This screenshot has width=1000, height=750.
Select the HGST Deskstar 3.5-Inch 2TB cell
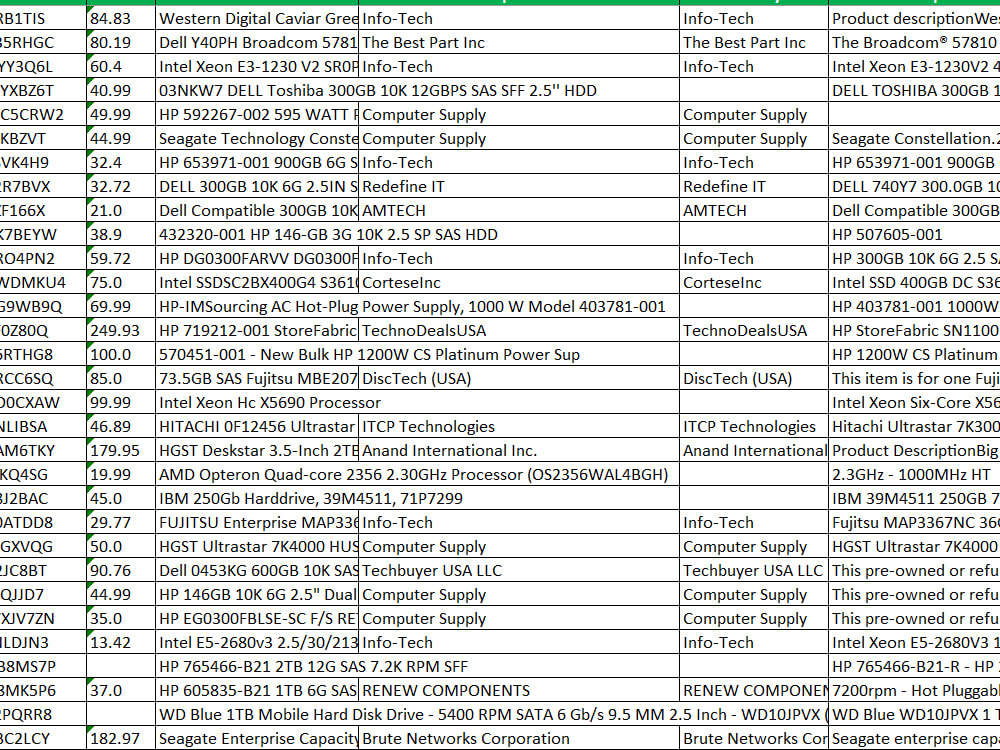[x=257, y=450]
